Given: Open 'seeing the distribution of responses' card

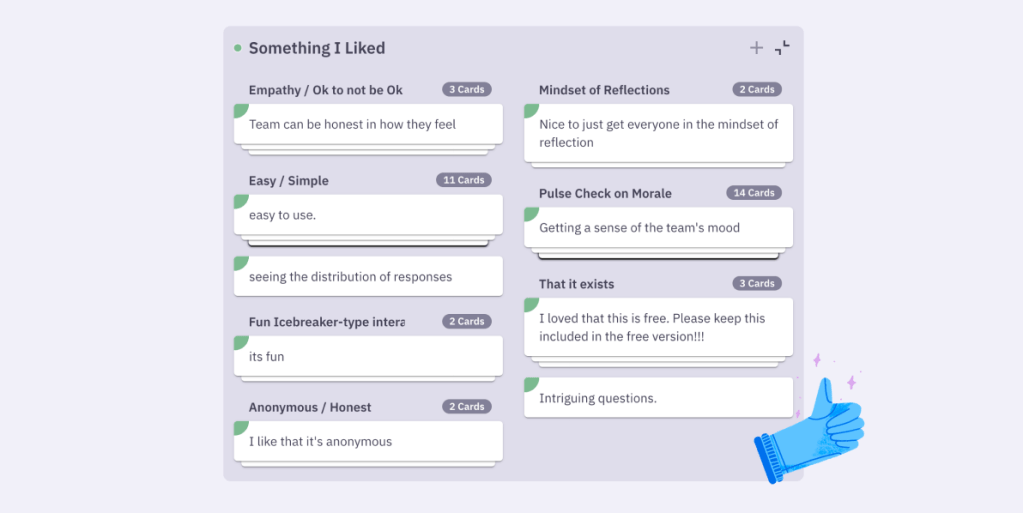Looking at the screenshot, I should tap(368, 276).
